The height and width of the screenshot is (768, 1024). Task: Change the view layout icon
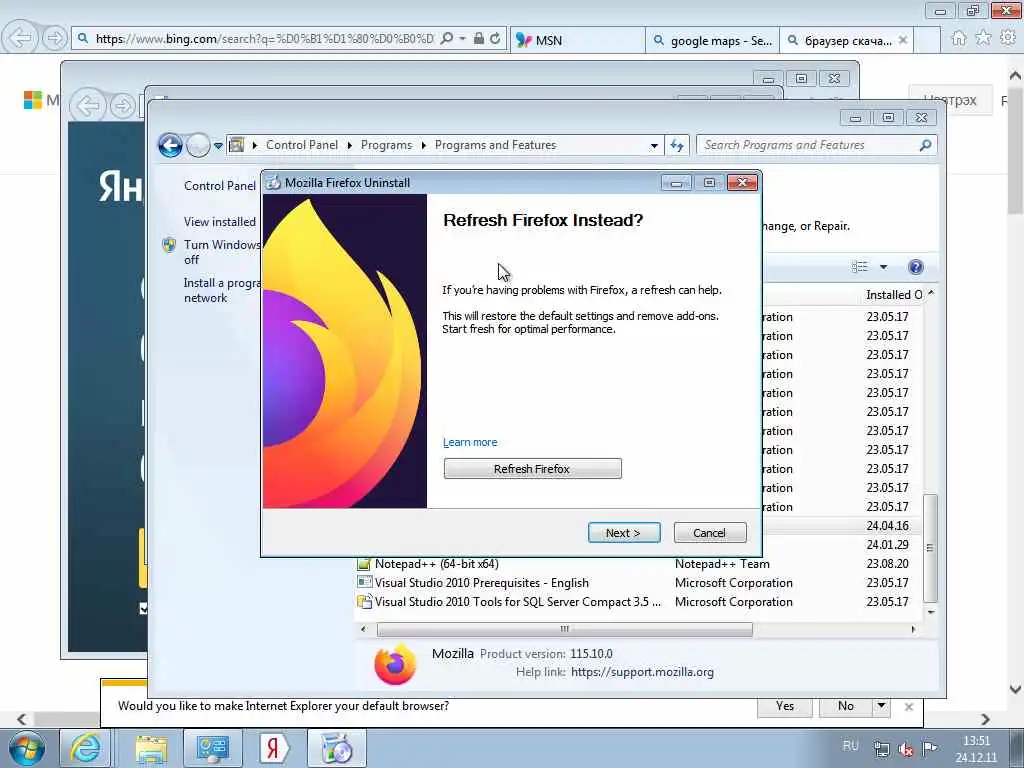point(860,266)
